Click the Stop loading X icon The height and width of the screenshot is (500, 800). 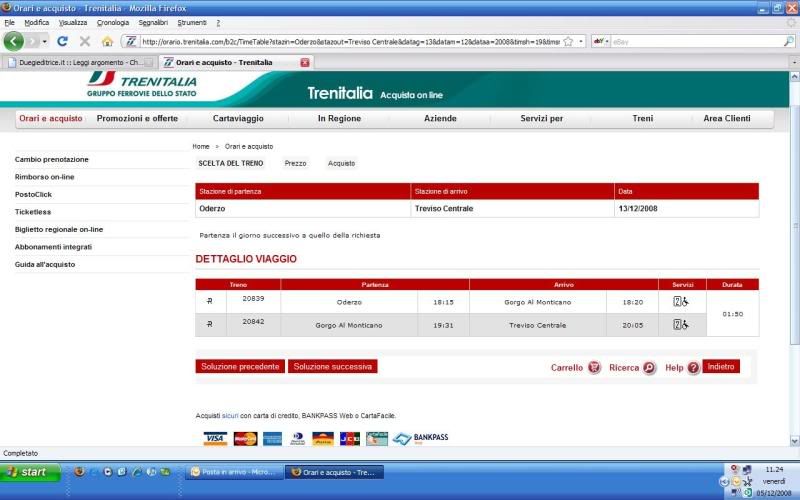85,41
